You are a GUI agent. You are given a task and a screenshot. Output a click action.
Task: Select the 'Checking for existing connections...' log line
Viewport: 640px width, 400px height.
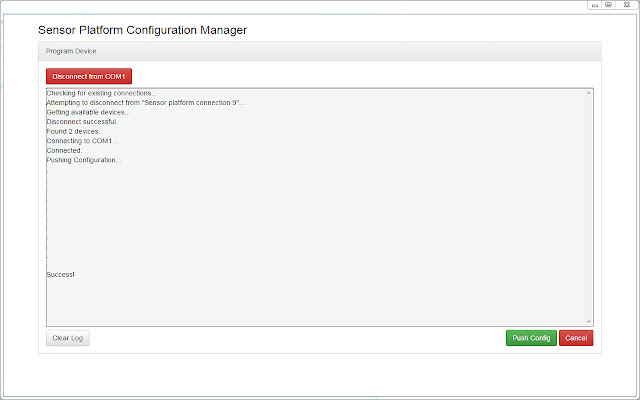pyautogui.click(x=101, y=93)
